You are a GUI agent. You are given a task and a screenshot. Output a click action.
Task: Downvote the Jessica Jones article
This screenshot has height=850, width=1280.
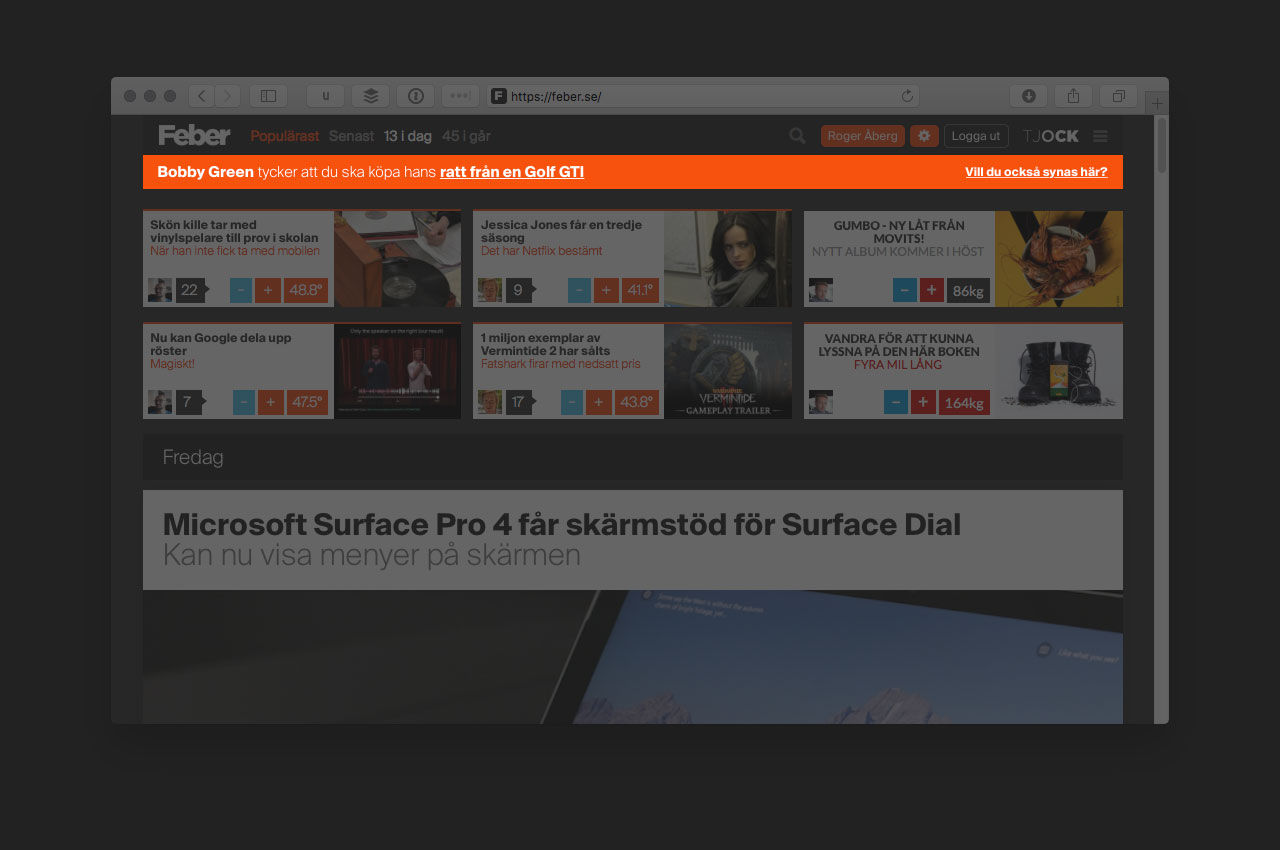pos(579,290)
